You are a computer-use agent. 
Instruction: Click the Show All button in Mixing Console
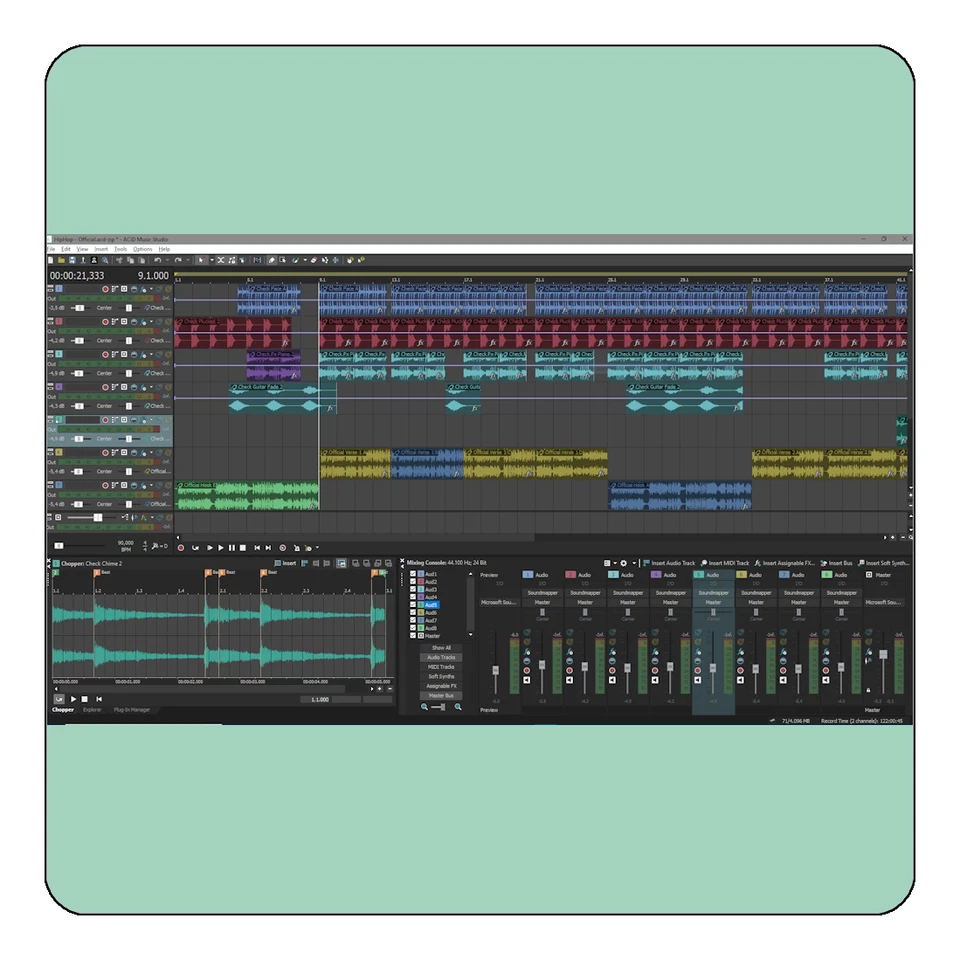(441, 648)
